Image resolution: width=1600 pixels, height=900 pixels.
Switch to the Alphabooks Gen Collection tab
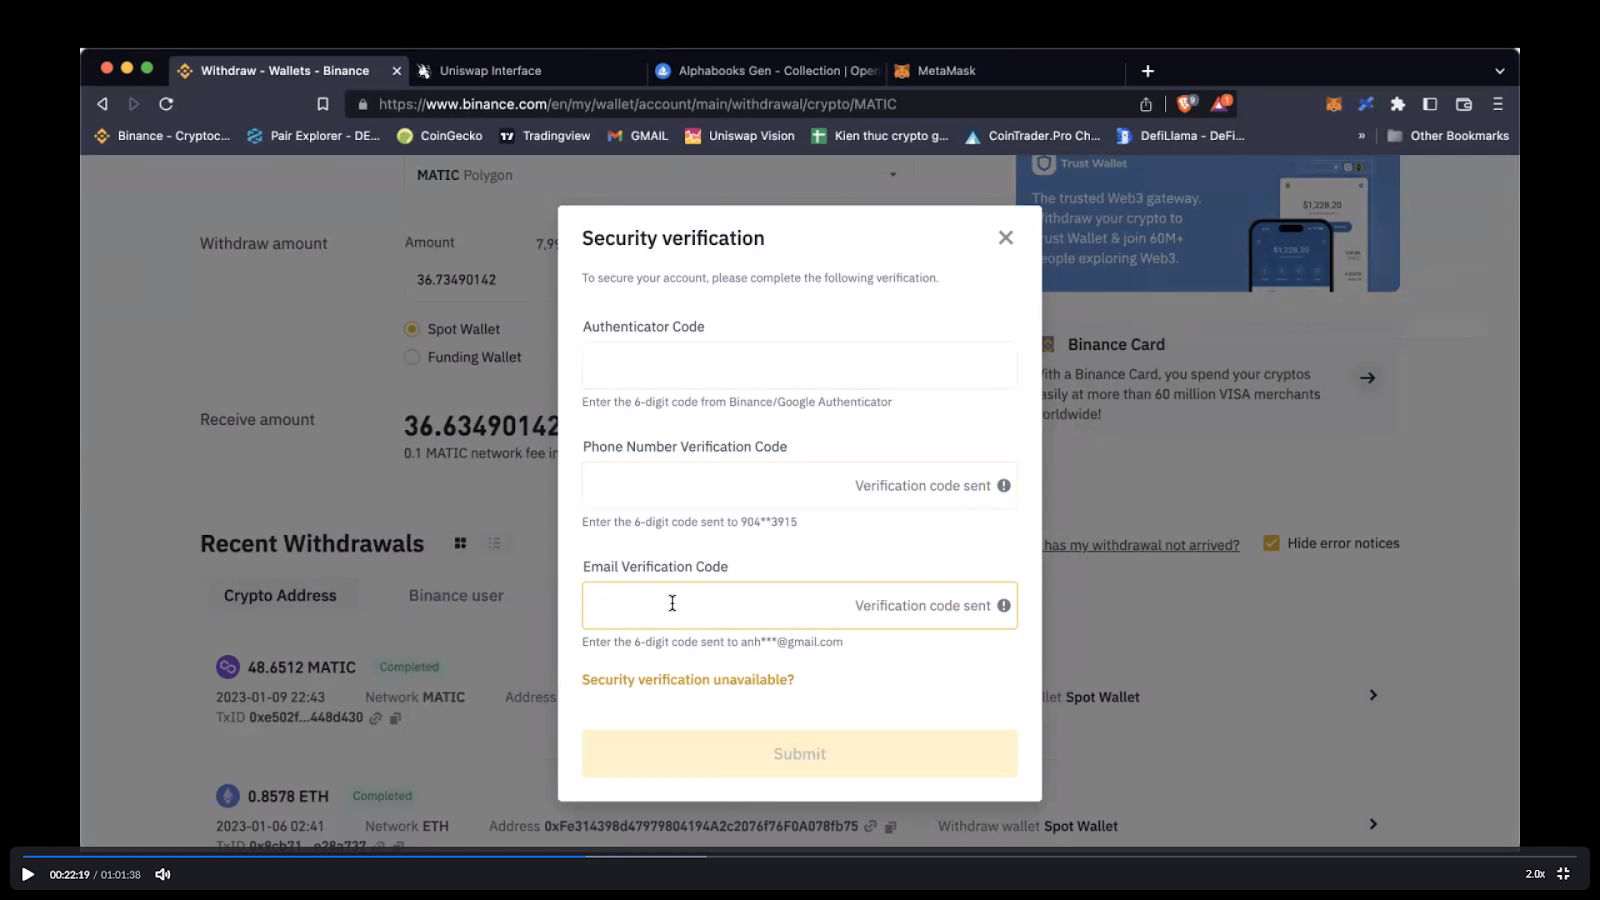point(767,71)
